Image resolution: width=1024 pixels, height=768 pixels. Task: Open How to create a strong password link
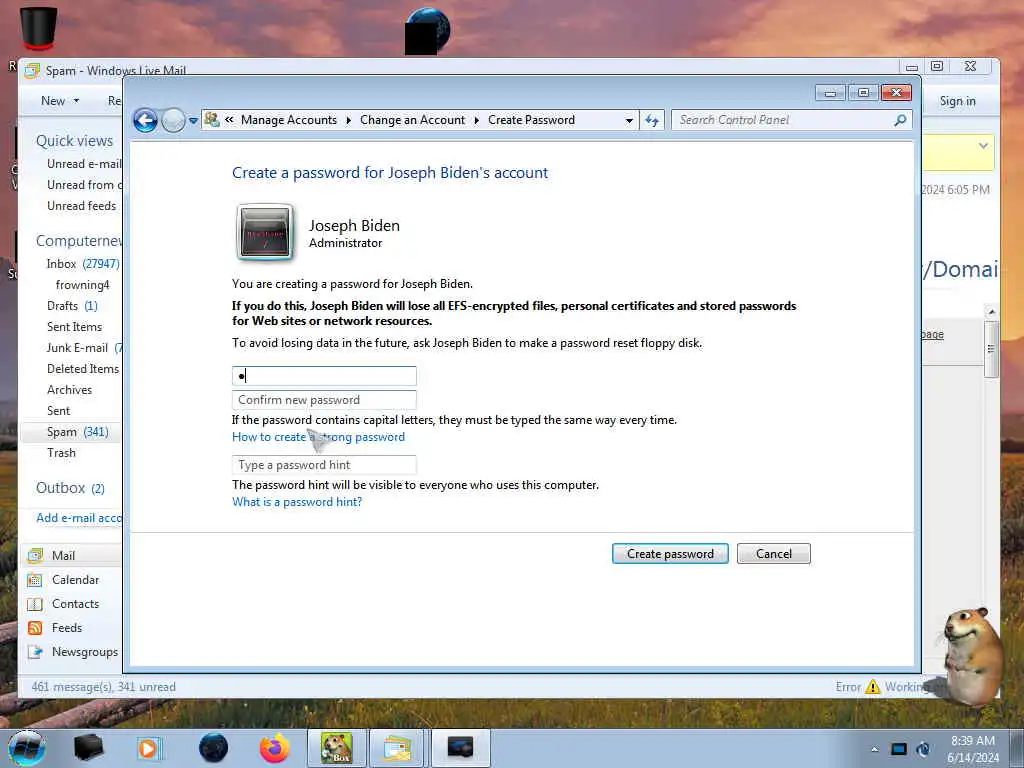[x=318, y=437]
